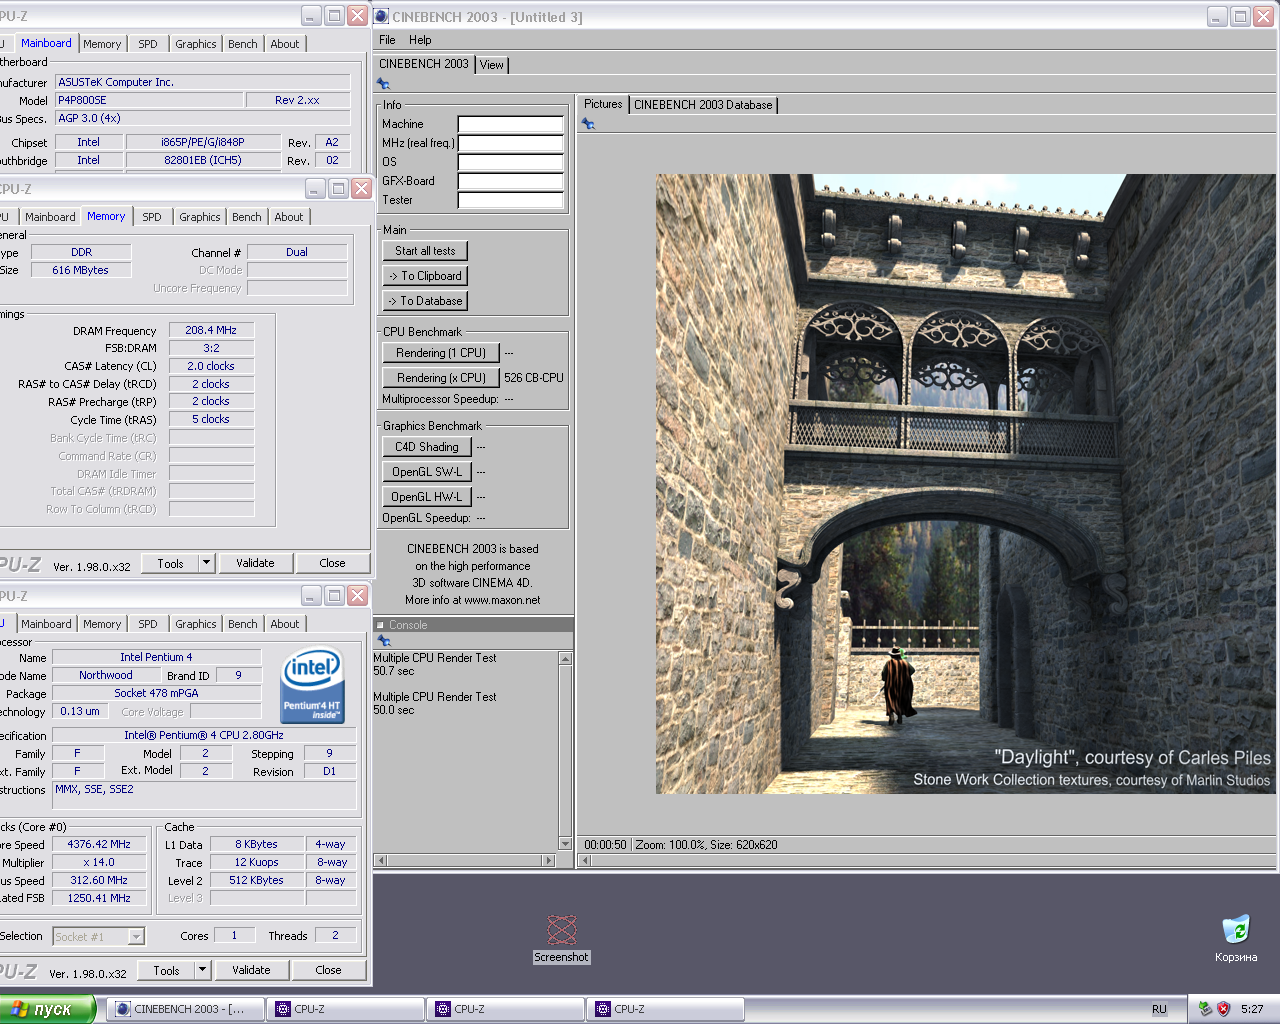Click the 5:27 system clock
The image size is (1280, 1024).
1252,1009
